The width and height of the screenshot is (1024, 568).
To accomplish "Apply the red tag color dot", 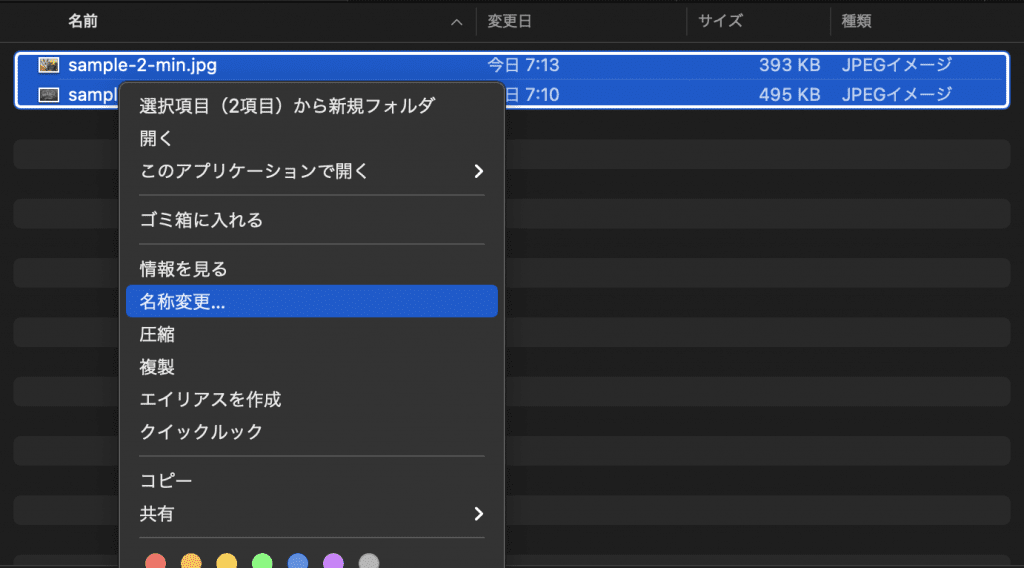I will [155, 561].
